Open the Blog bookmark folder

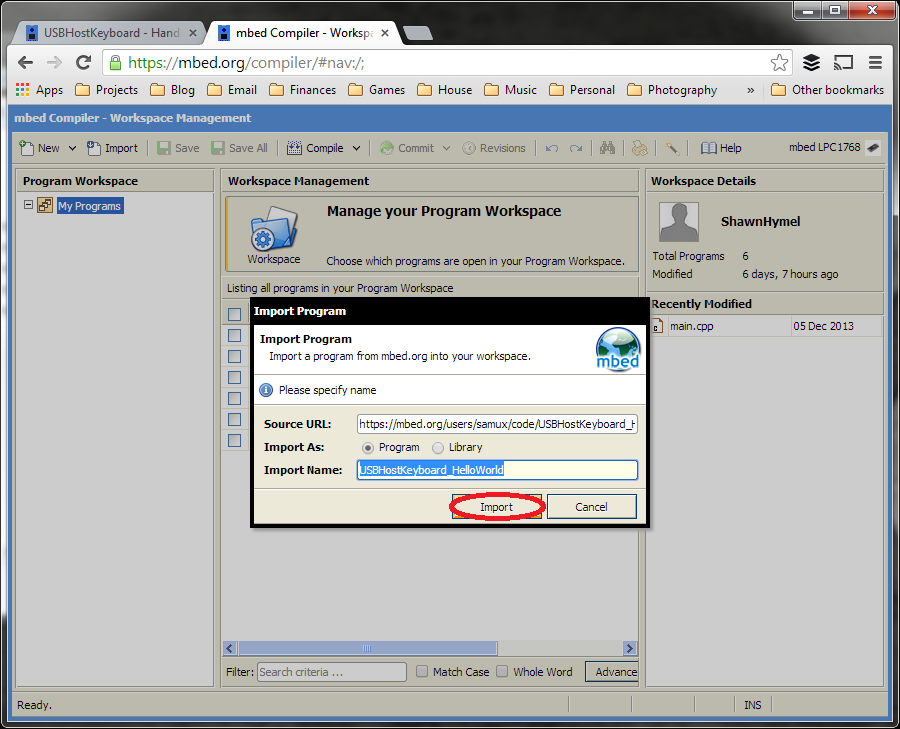[x=173, y=90]
